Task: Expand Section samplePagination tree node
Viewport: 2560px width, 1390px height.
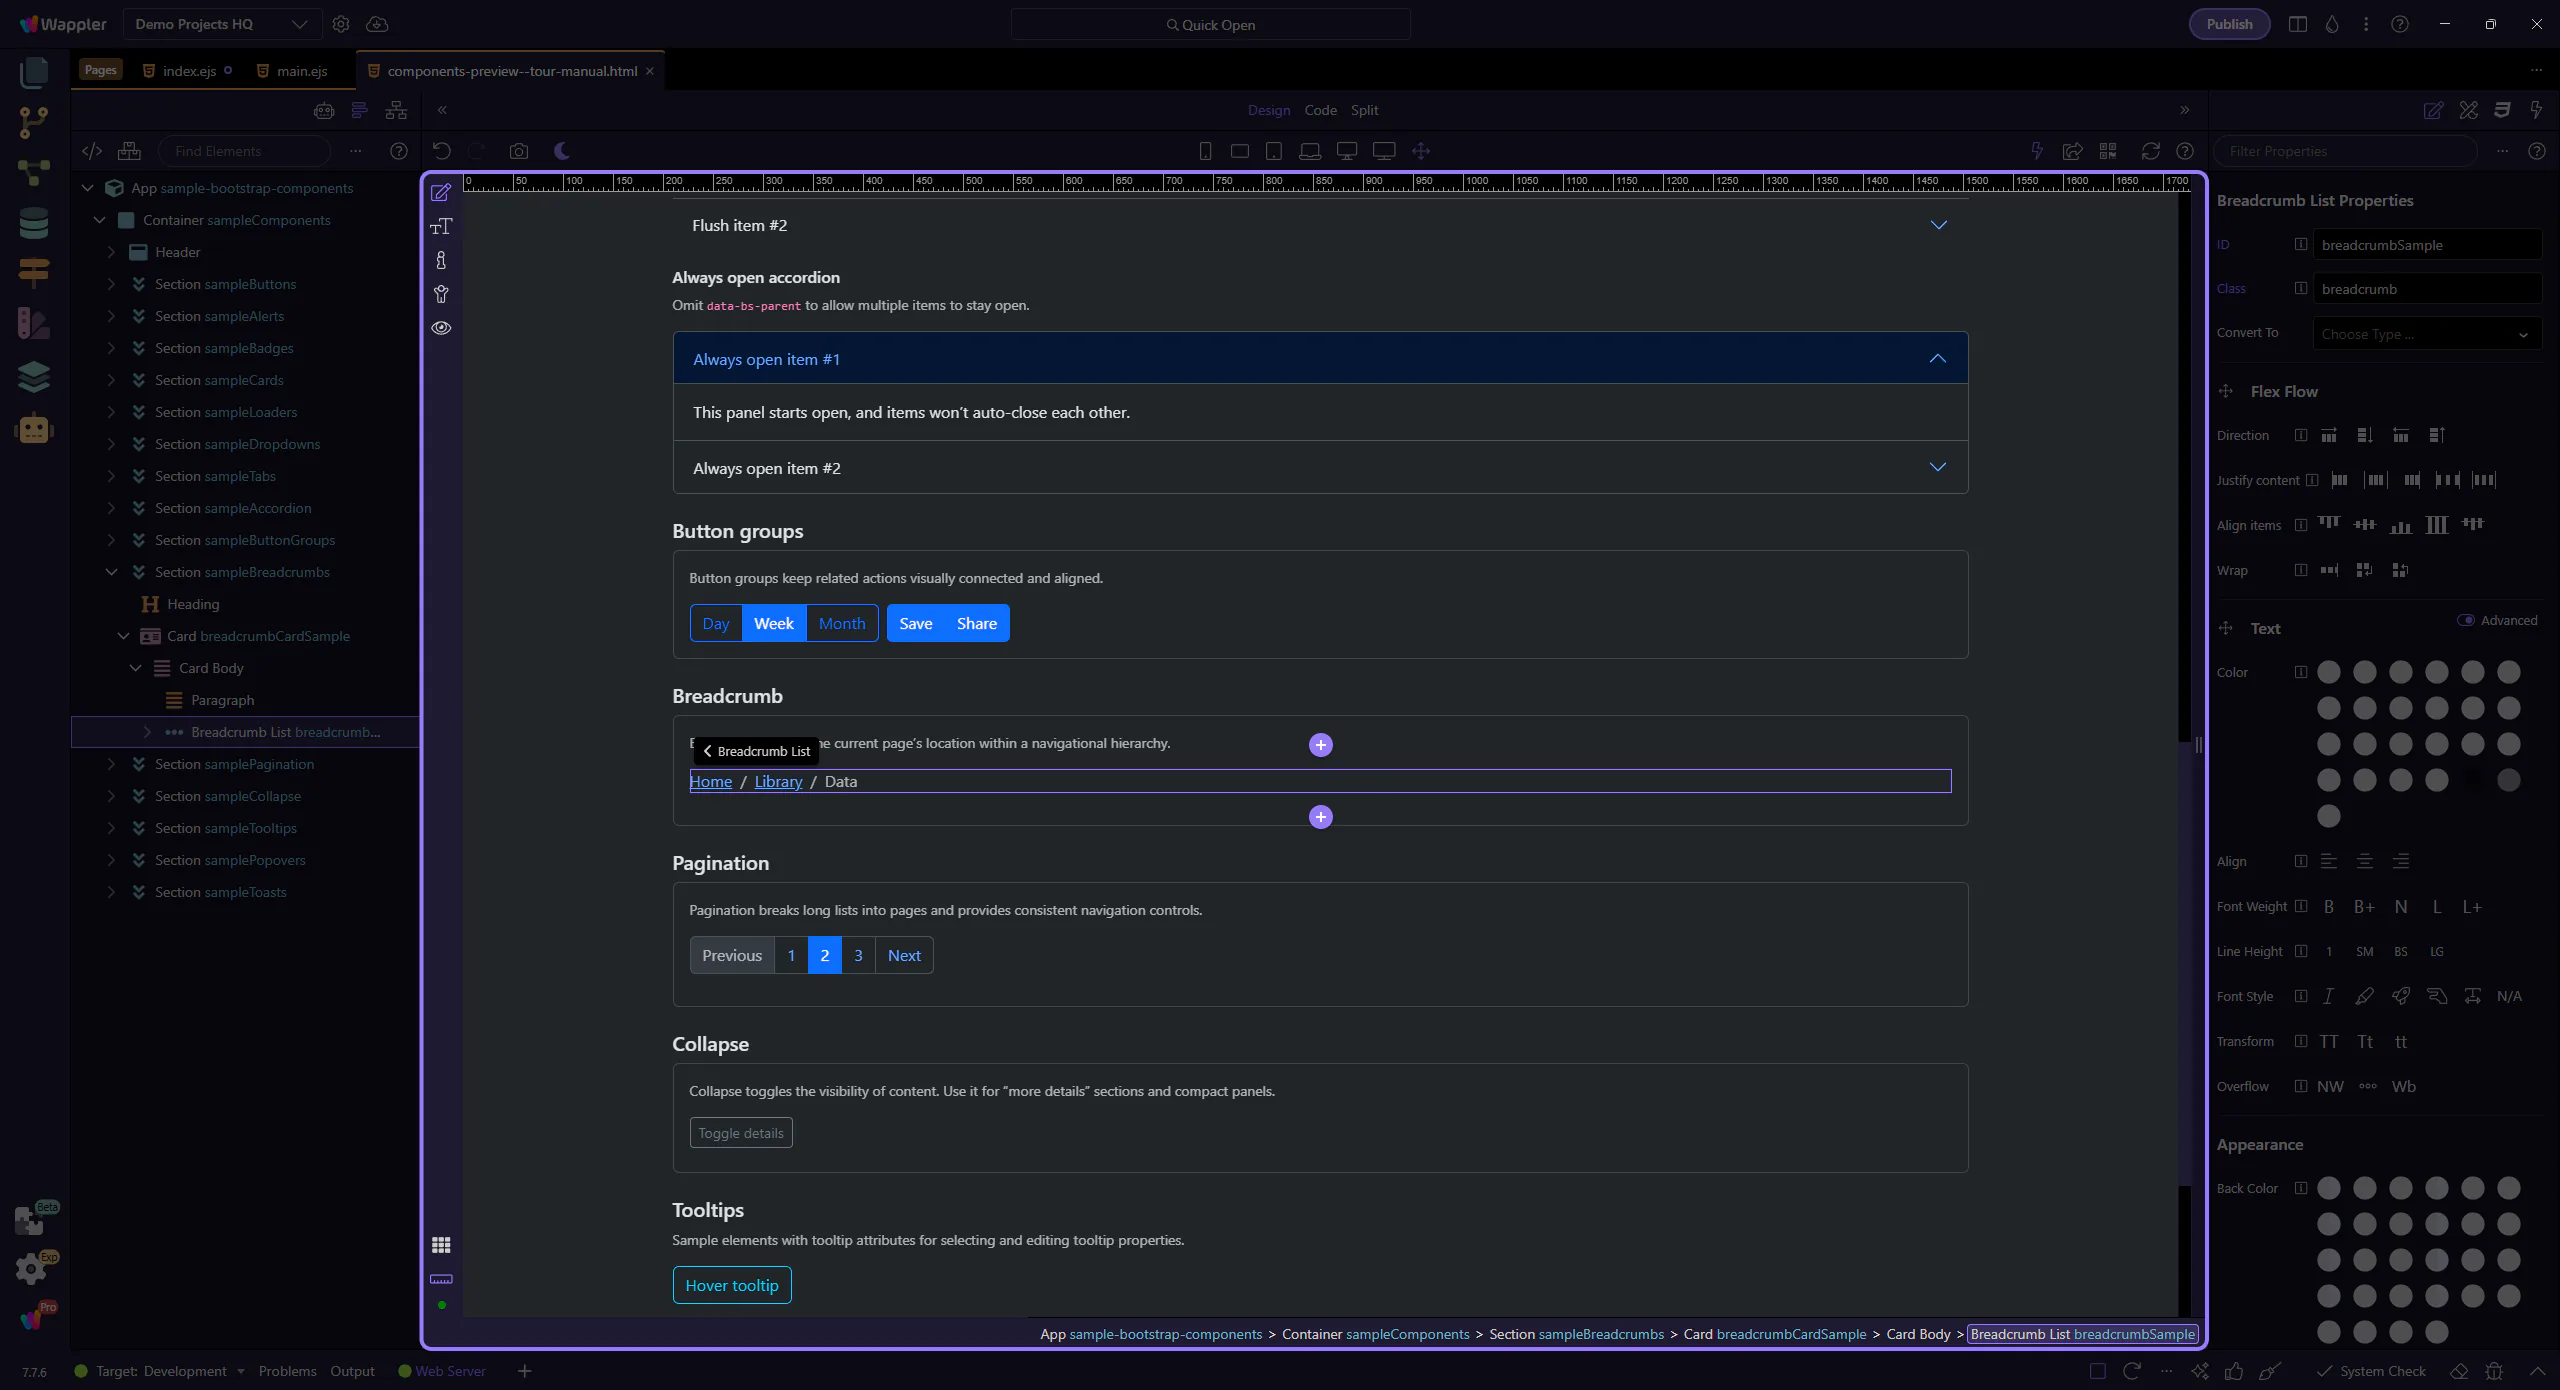Action: pos(111,764)
